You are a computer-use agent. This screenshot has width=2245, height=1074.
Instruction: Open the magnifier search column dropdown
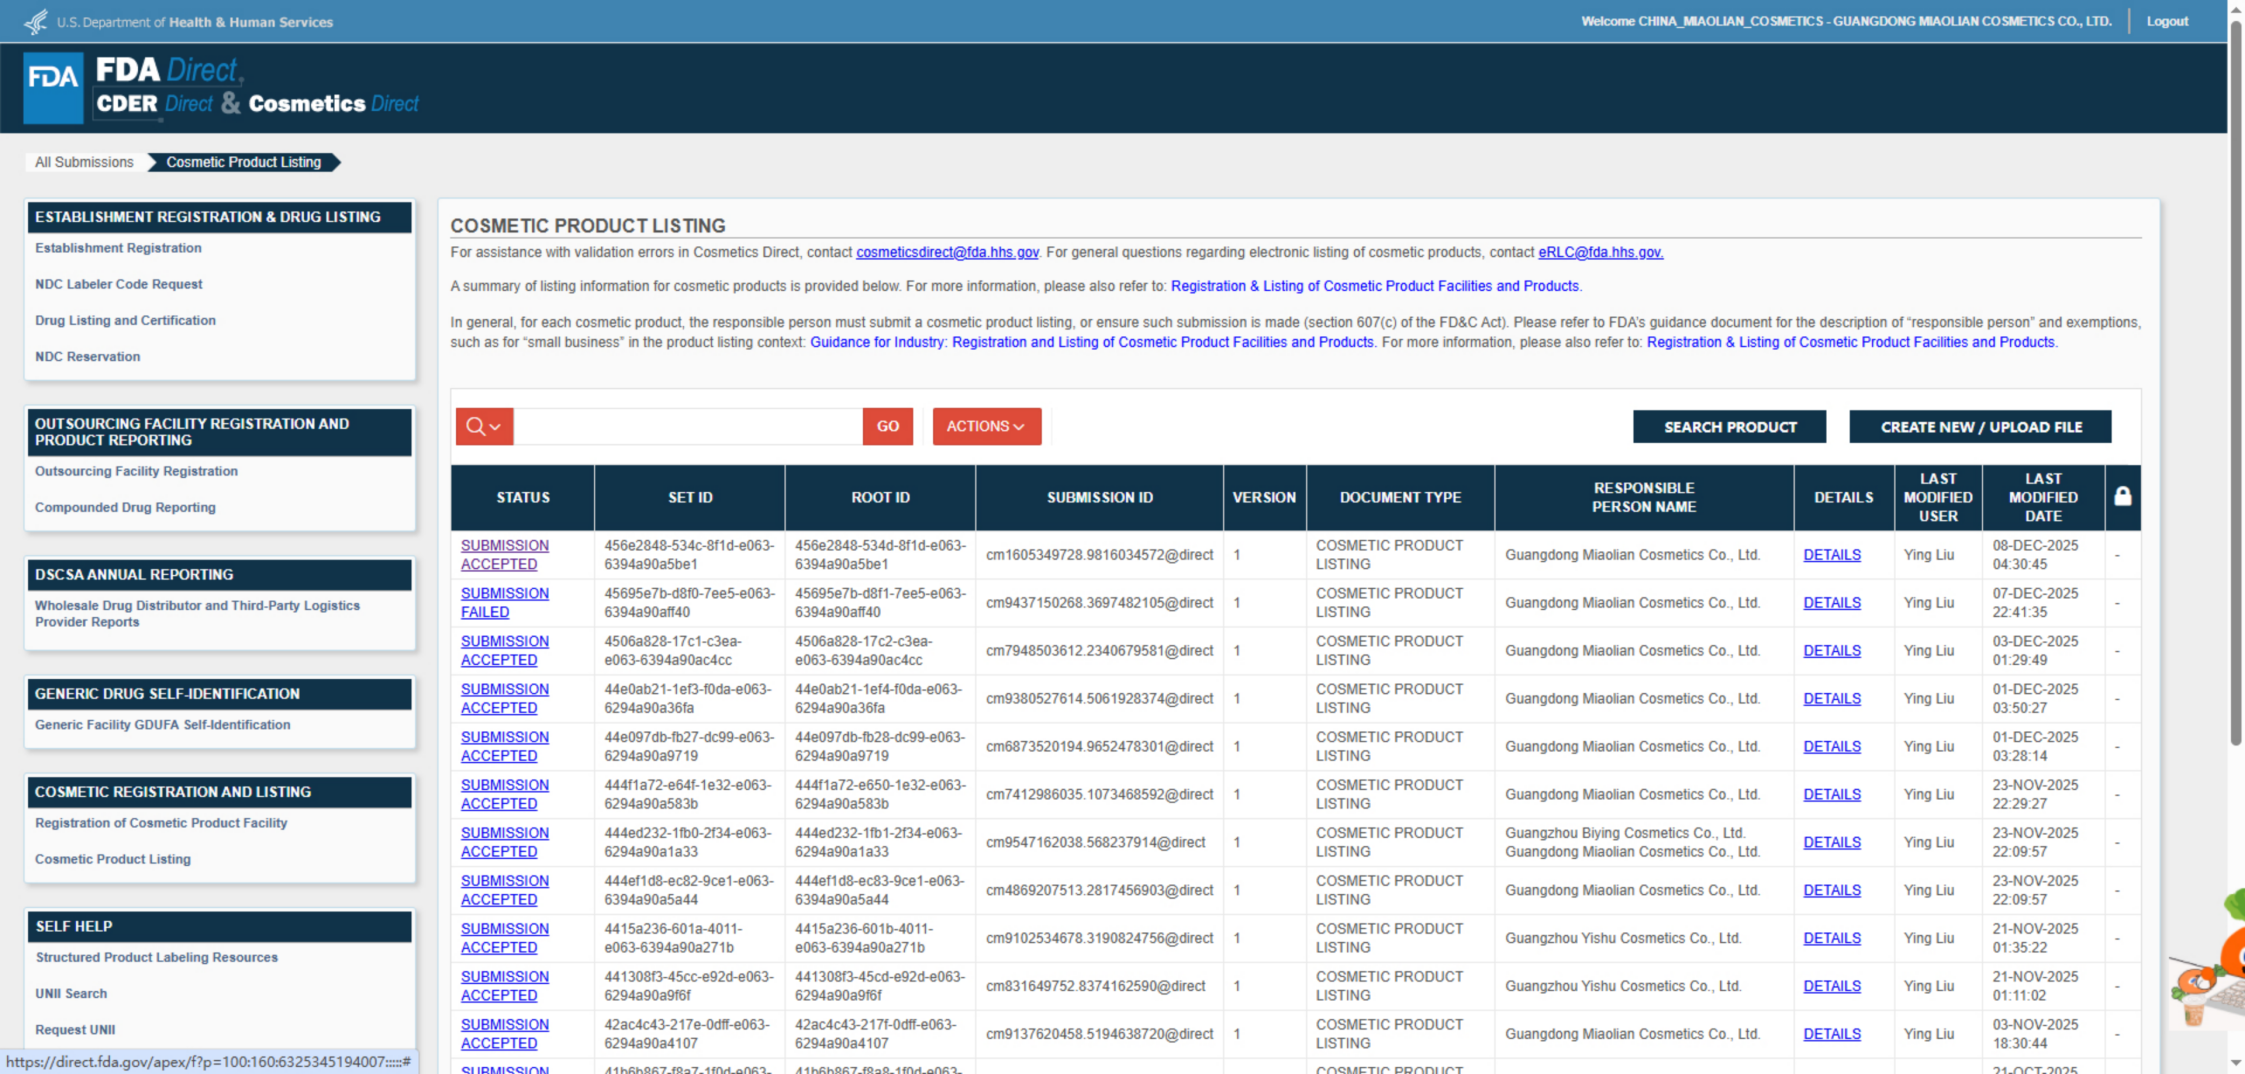(484, 426)
